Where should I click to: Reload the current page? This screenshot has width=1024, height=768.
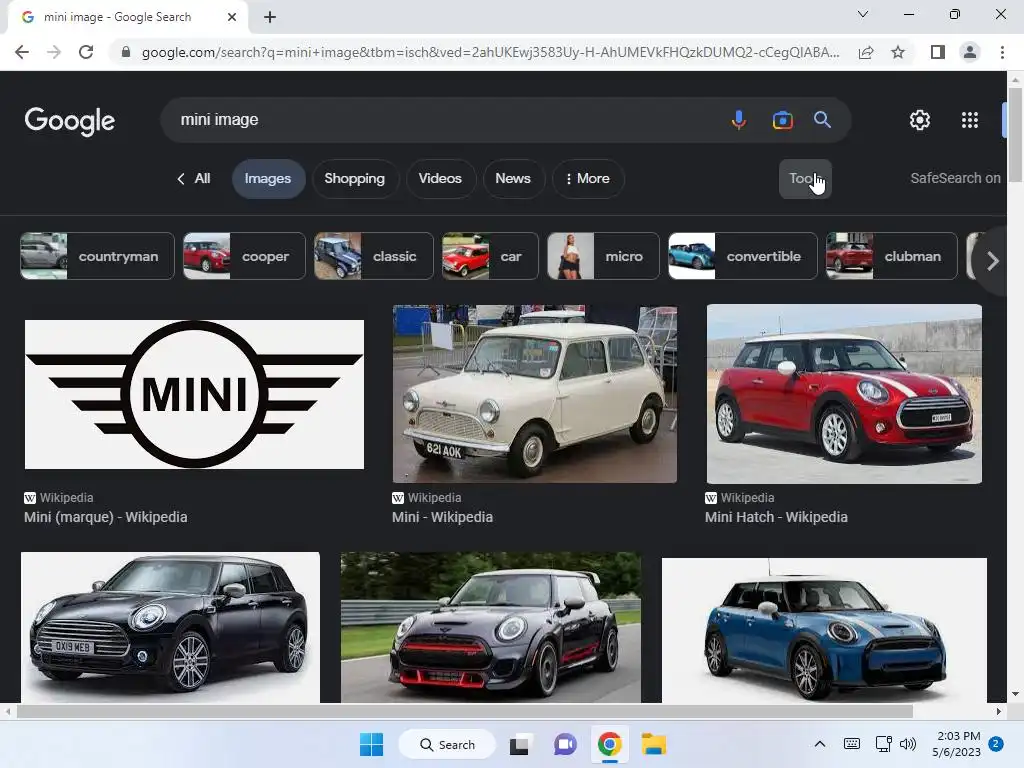pyautogui.click(x=86, y=52)
